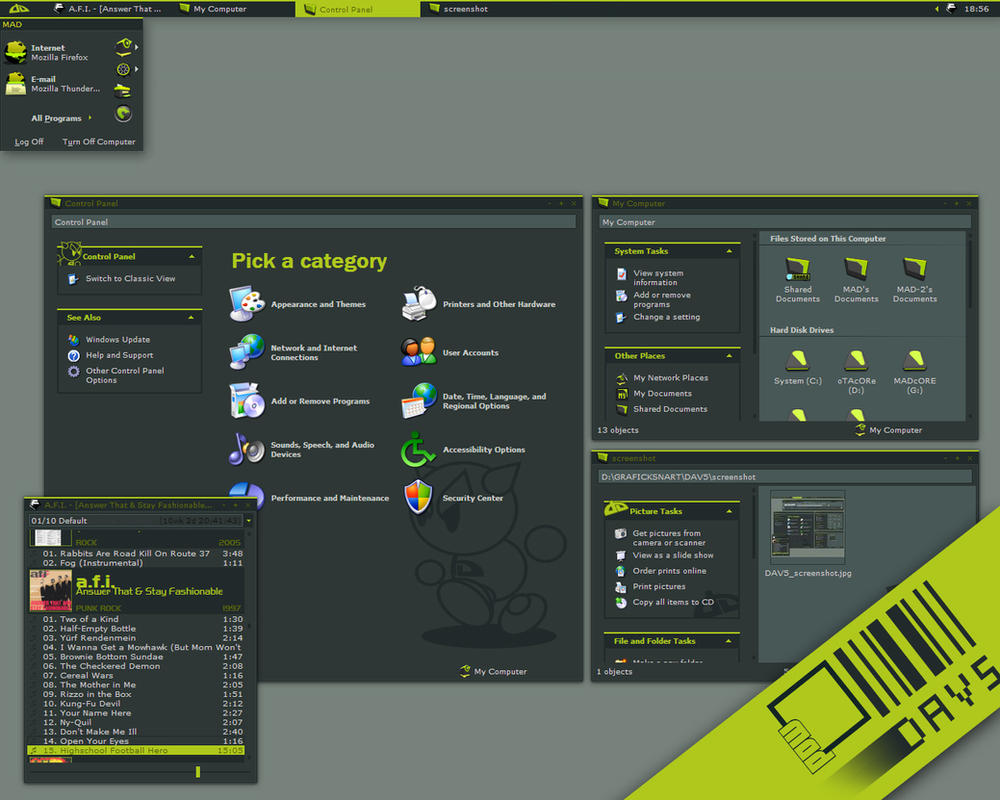
Task: Collapse the See Also section
Action: coord(191,318)
